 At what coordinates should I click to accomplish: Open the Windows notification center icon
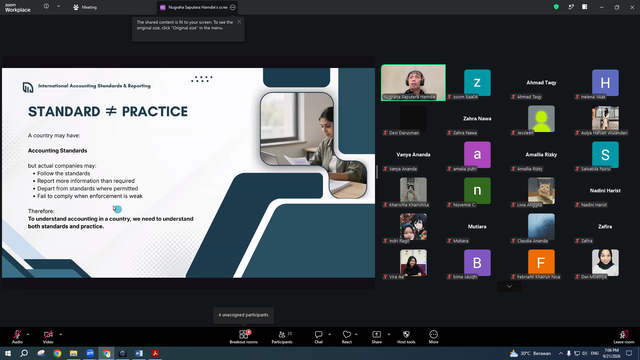point(629,353)
